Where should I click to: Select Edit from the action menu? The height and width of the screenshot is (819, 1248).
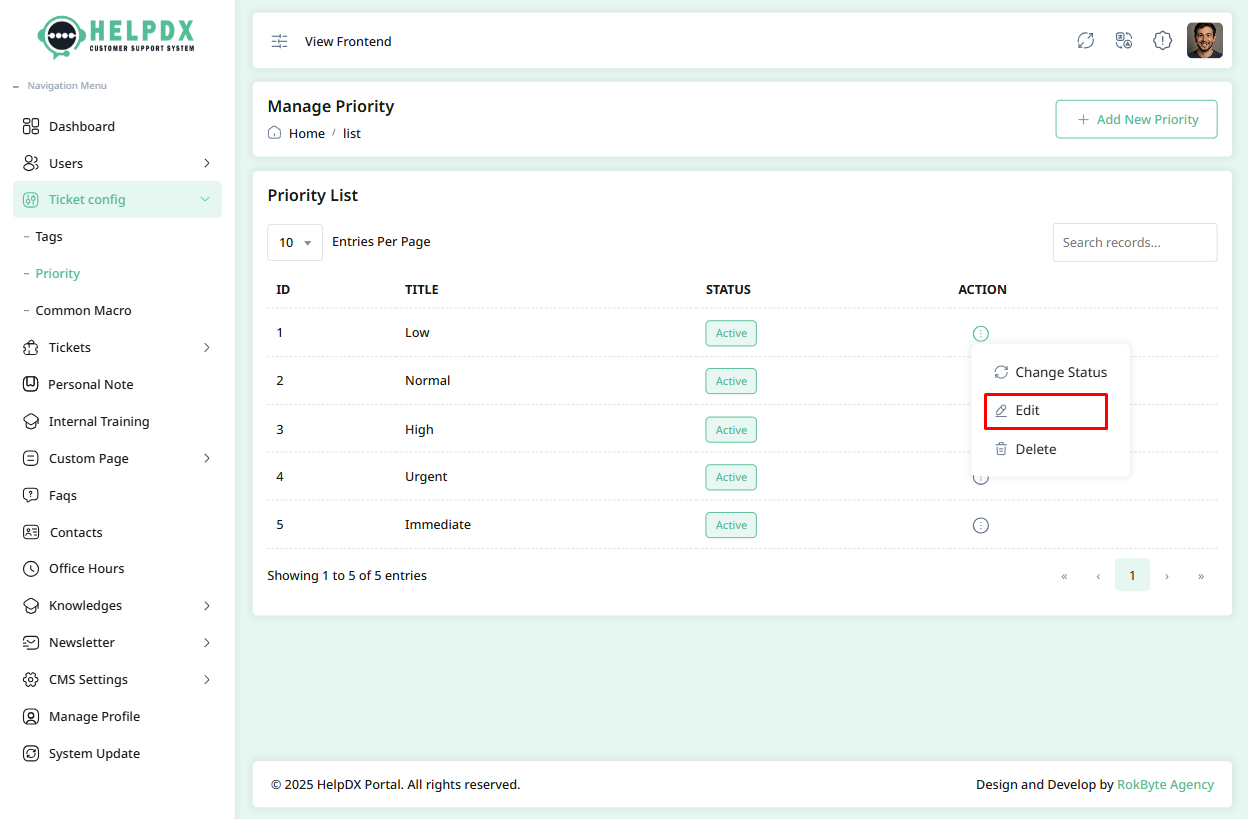[1027, 410]
